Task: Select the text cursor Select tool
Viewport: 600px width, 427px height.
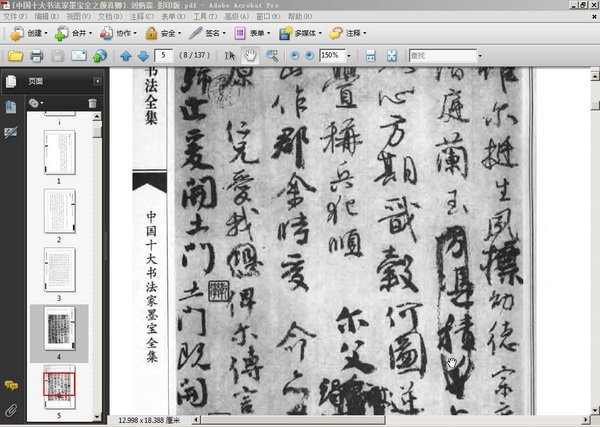Action: (x=230, y=55)
